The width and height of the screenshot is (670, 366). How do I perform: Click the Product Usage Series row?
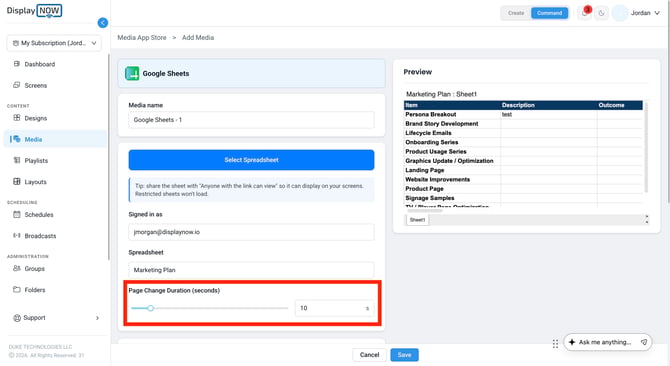(x=523, y=152)
